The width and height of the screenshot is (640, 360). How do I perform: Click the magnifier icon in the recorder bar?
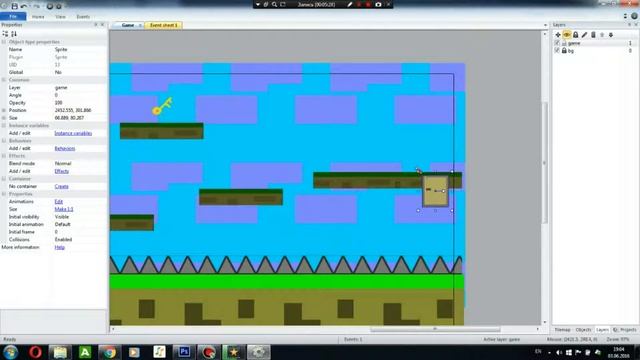[274, 4]
